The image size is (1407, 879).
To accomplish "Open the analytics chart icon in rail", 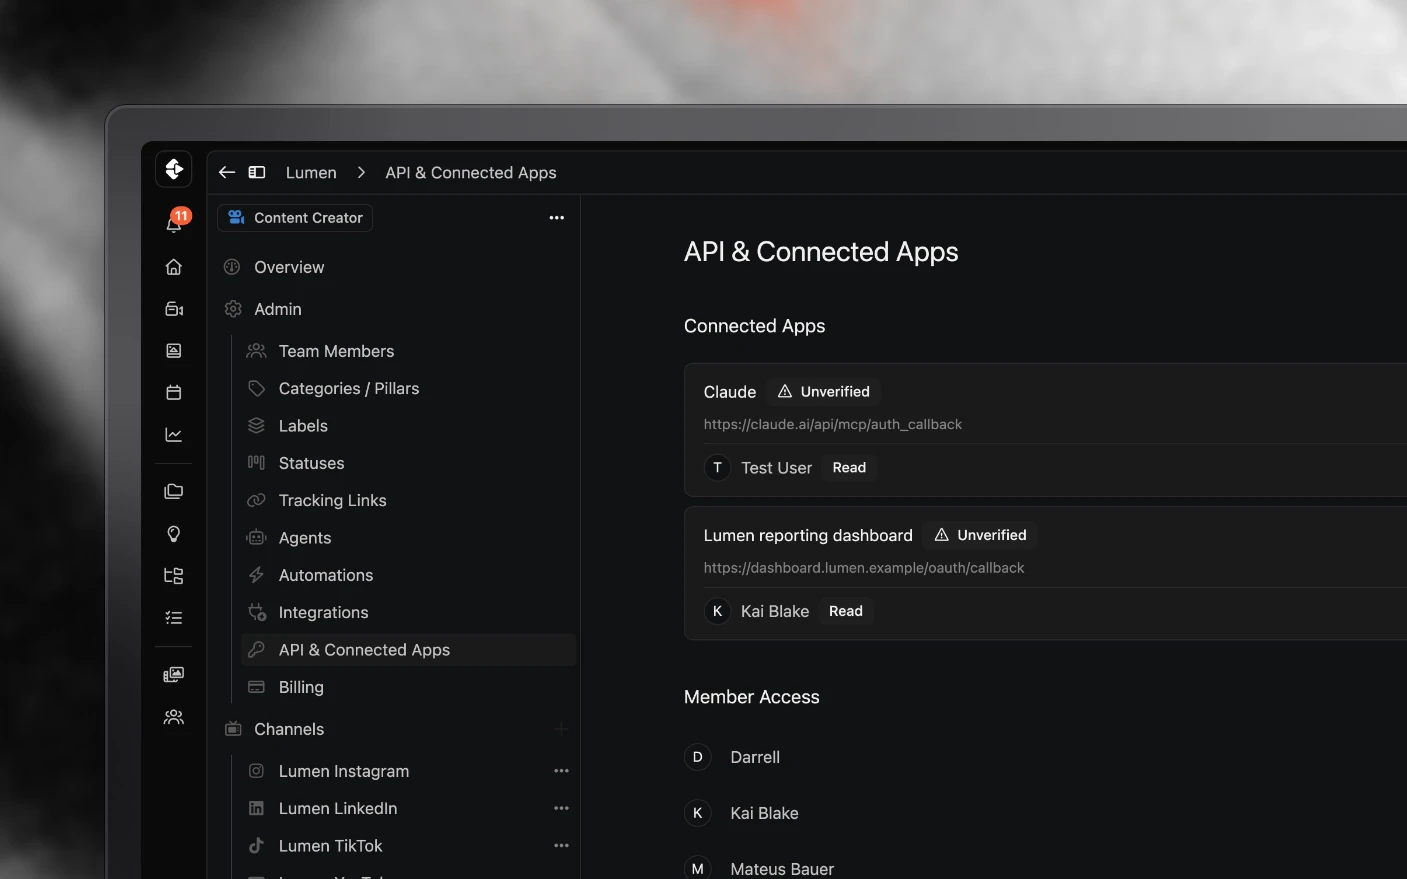I will click(x=174, y=435).
